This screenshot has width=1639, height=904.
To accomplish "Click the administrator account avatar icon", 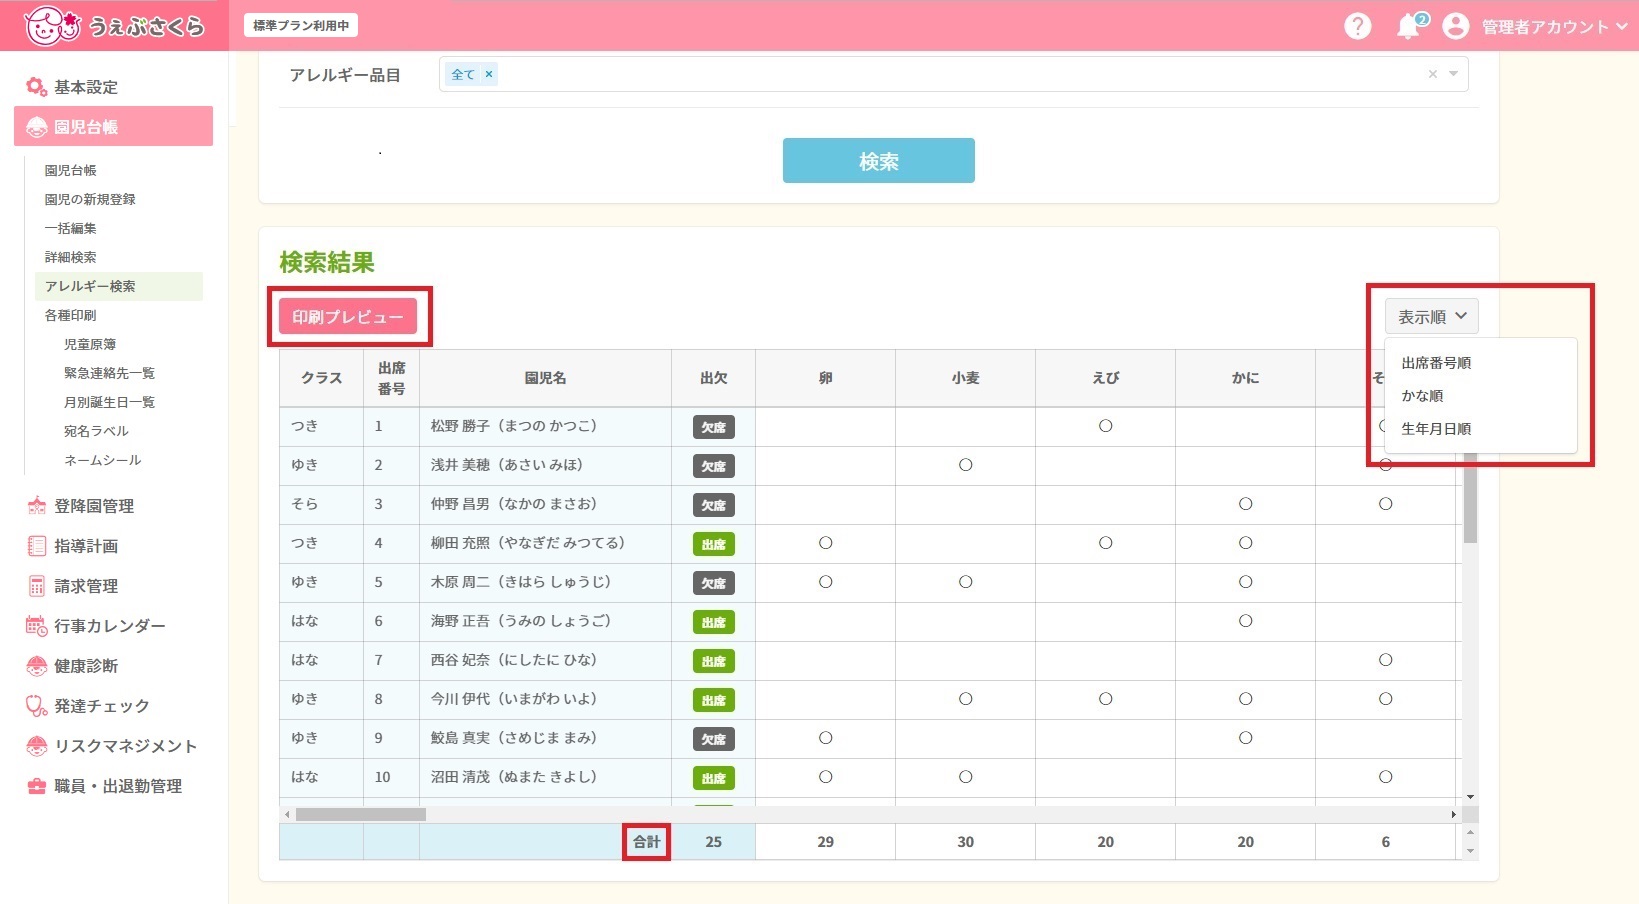I will 1456,26.
